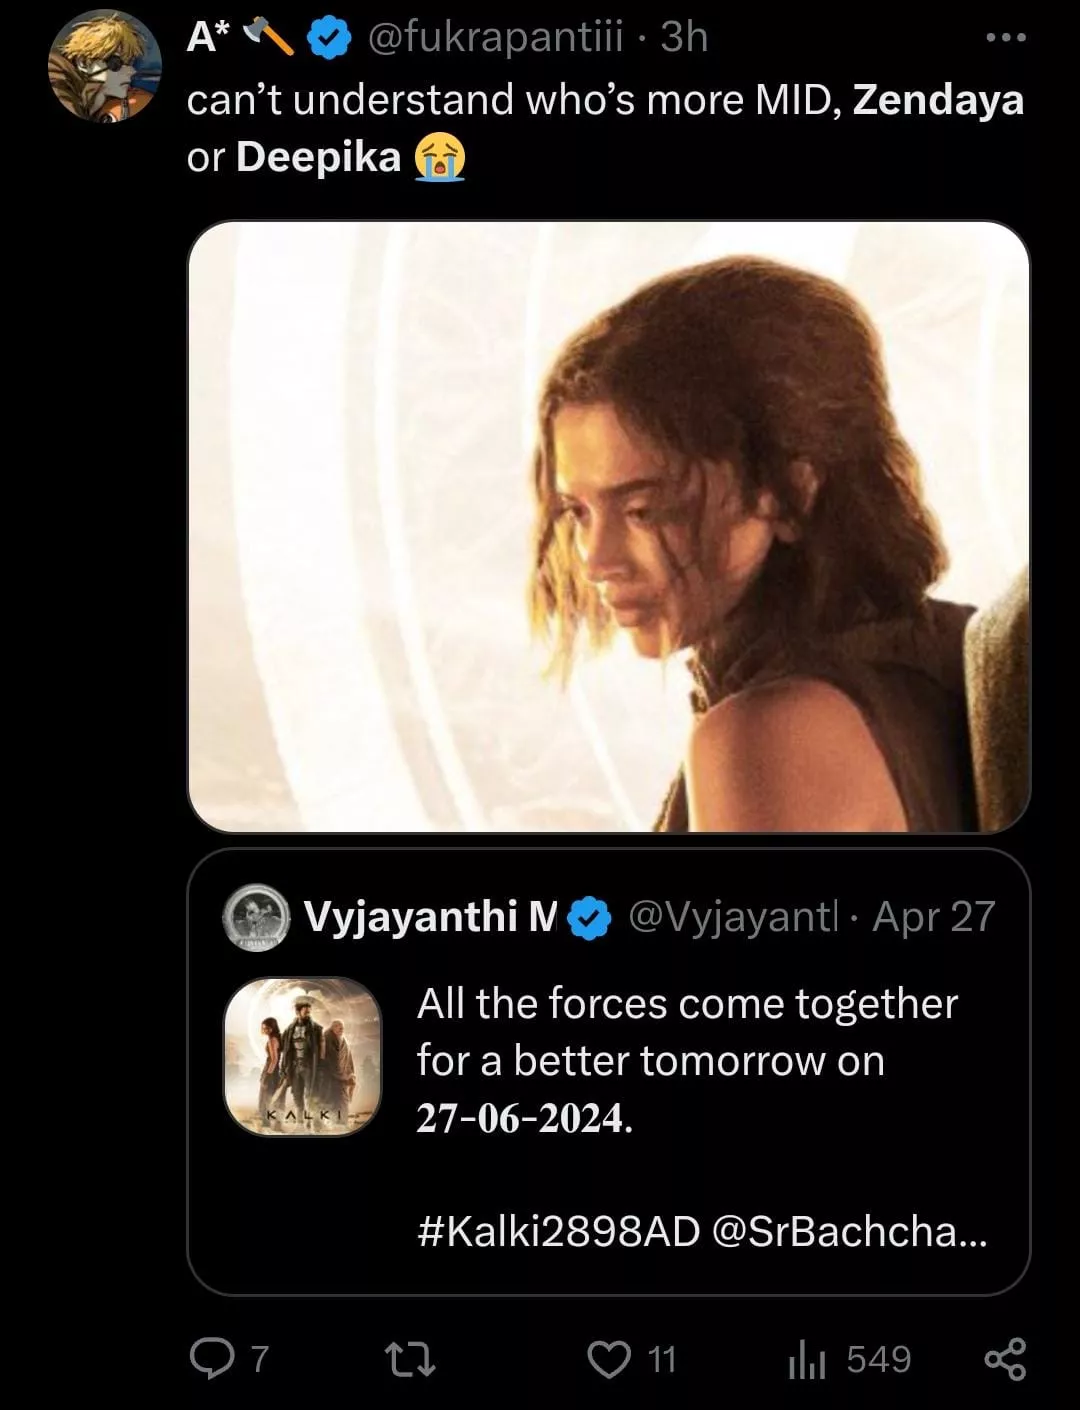Open the tweet author's profile avatar
Image resolution: width=1080 pixels, height=1410 pixels.
104,66
